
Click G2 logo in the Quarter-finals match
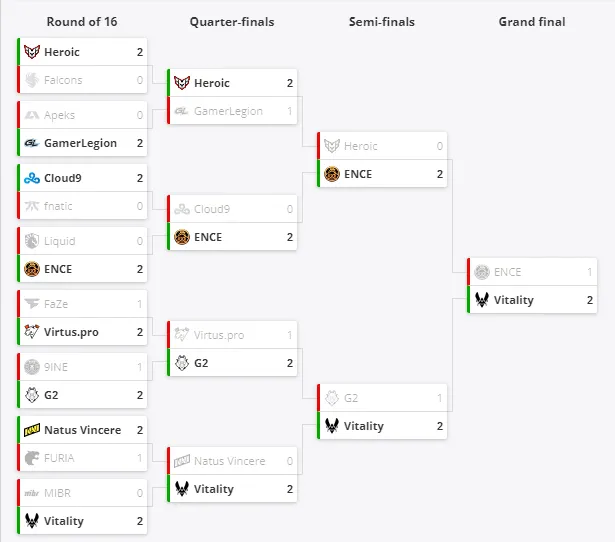pyautogui.click(x=182, y=363)
